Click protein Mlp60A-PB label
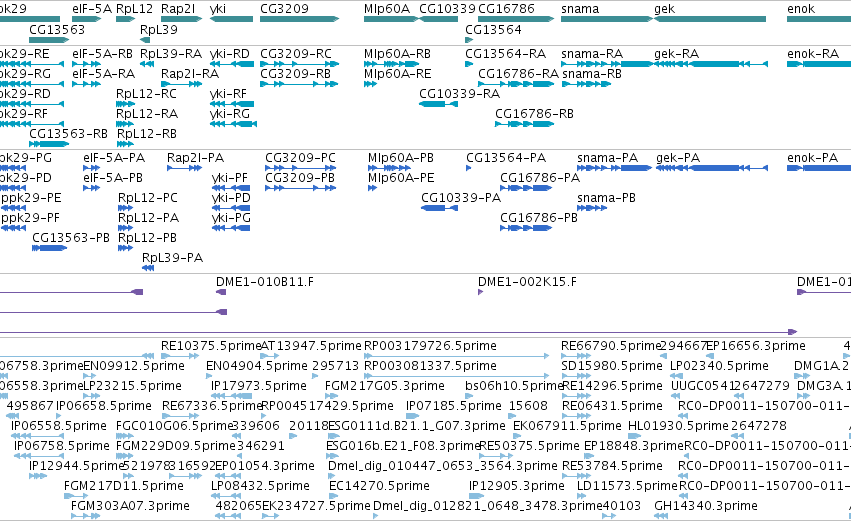851x521 pixels. 401,158
